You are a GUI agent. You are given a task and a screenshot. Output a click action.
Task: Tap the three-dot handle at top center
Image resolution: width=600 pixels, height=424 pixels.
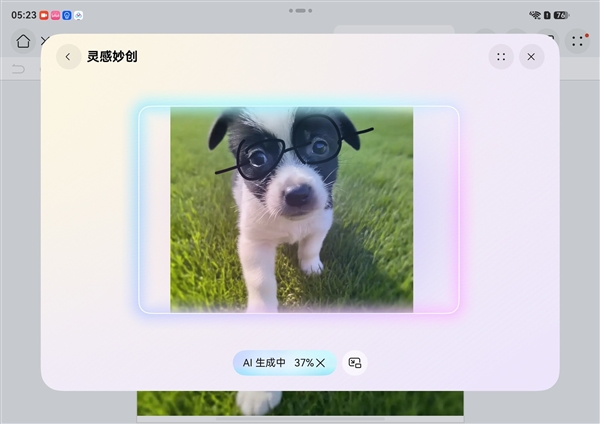click(x=299, y=10)
